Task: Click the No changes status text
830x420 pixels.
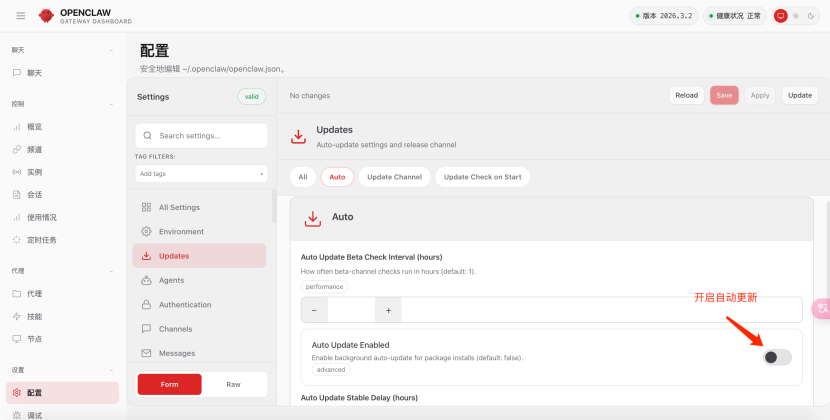Action: click(x=310, y=96)
